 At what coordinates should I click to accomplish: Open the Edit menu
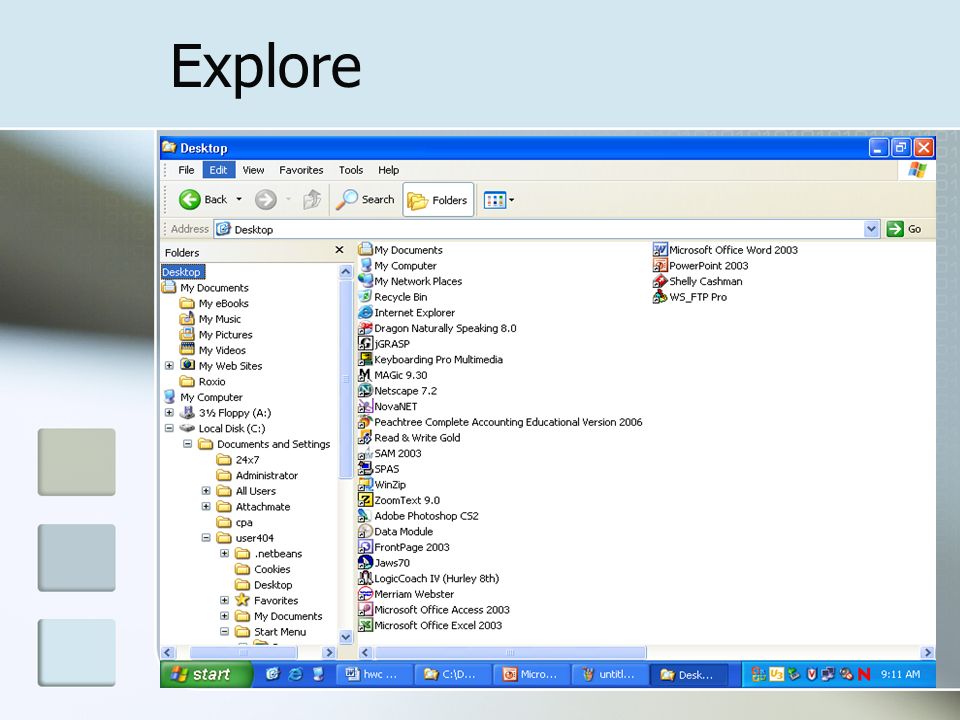219,170
